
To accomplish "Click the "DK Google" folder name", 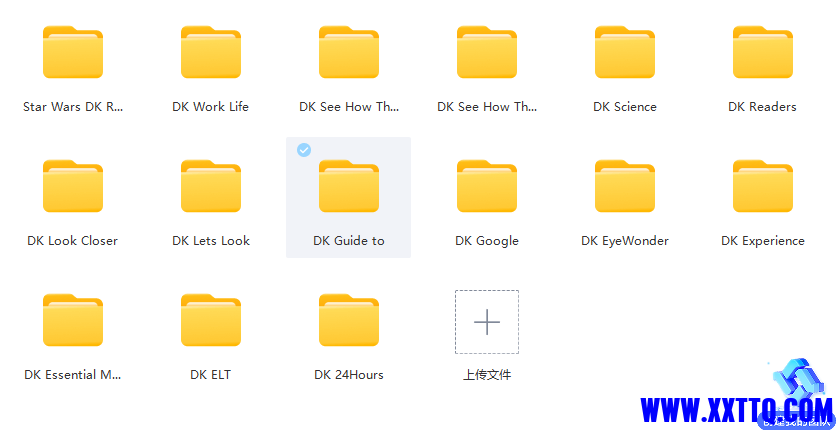I will click(487, 241).
